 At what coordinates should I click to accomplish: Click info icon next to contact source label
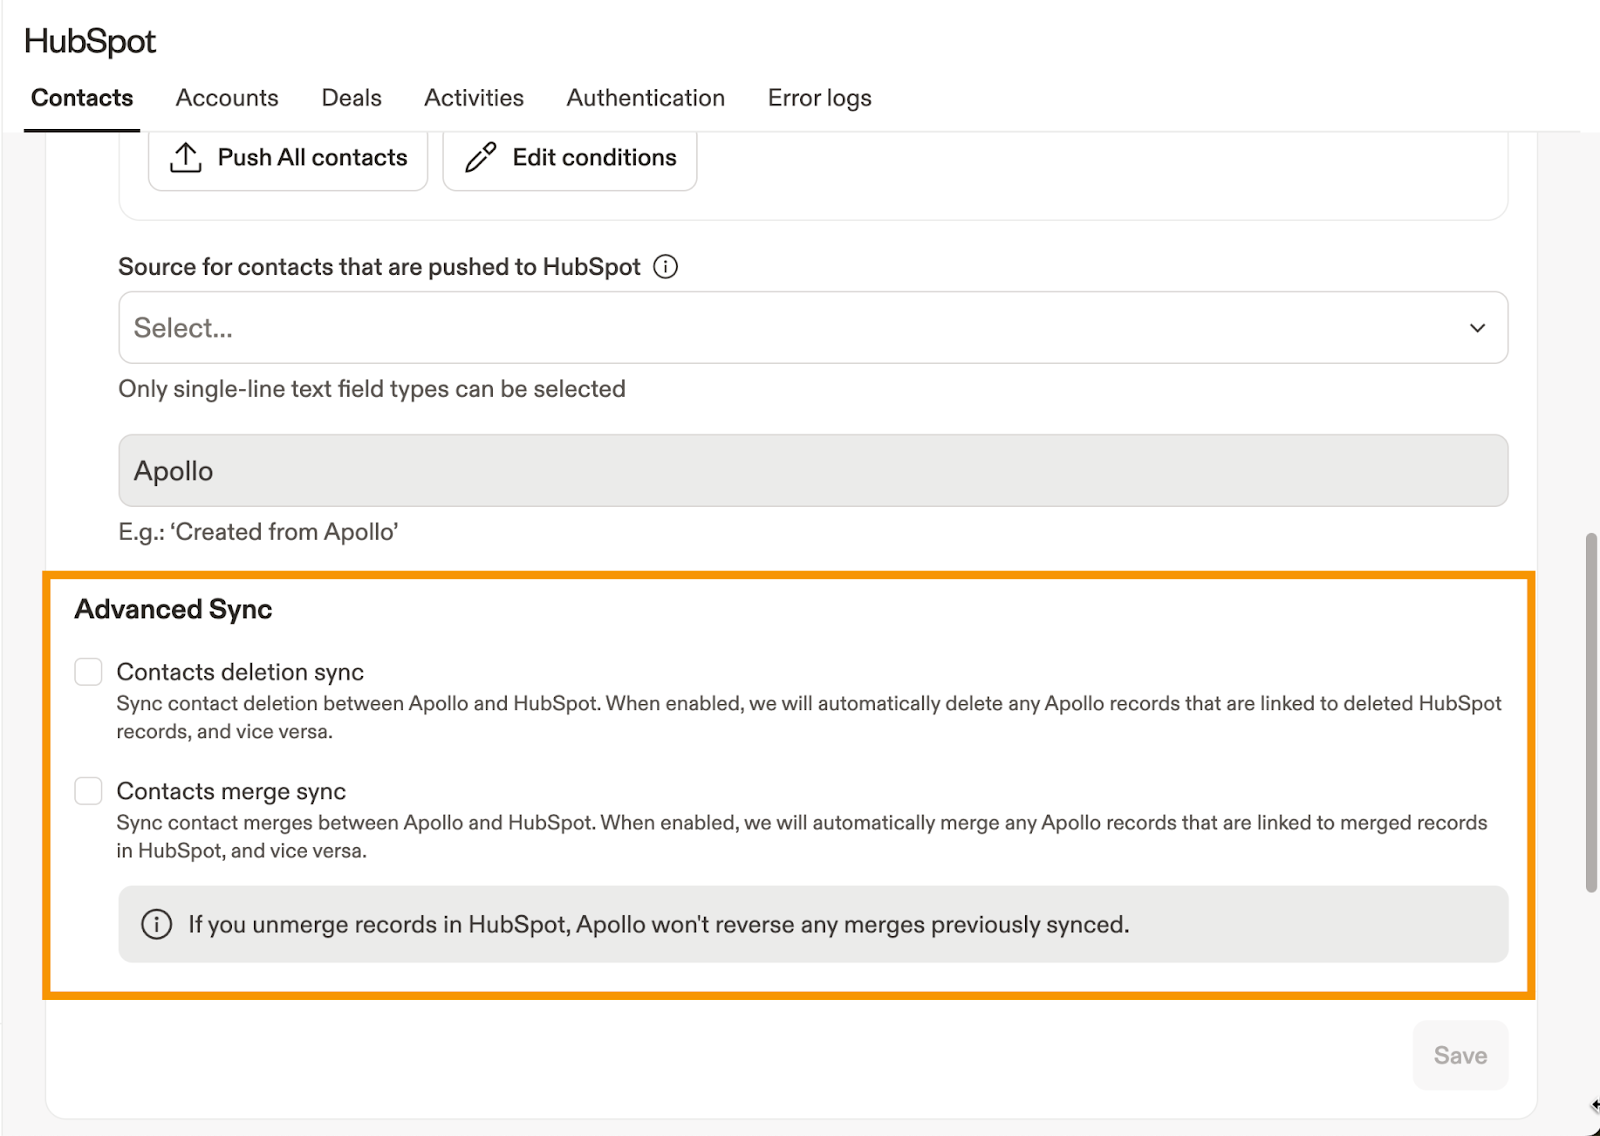point(665,267)
